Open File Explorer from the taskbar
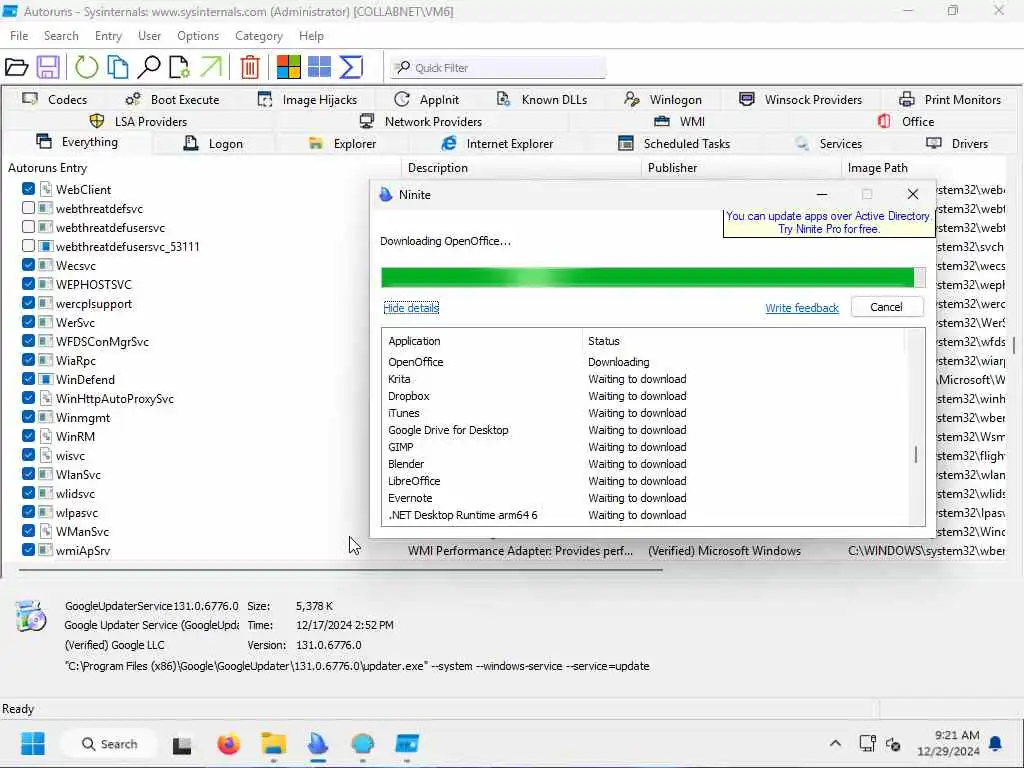This screenshot has width=1024, height=768. (274, 744)
